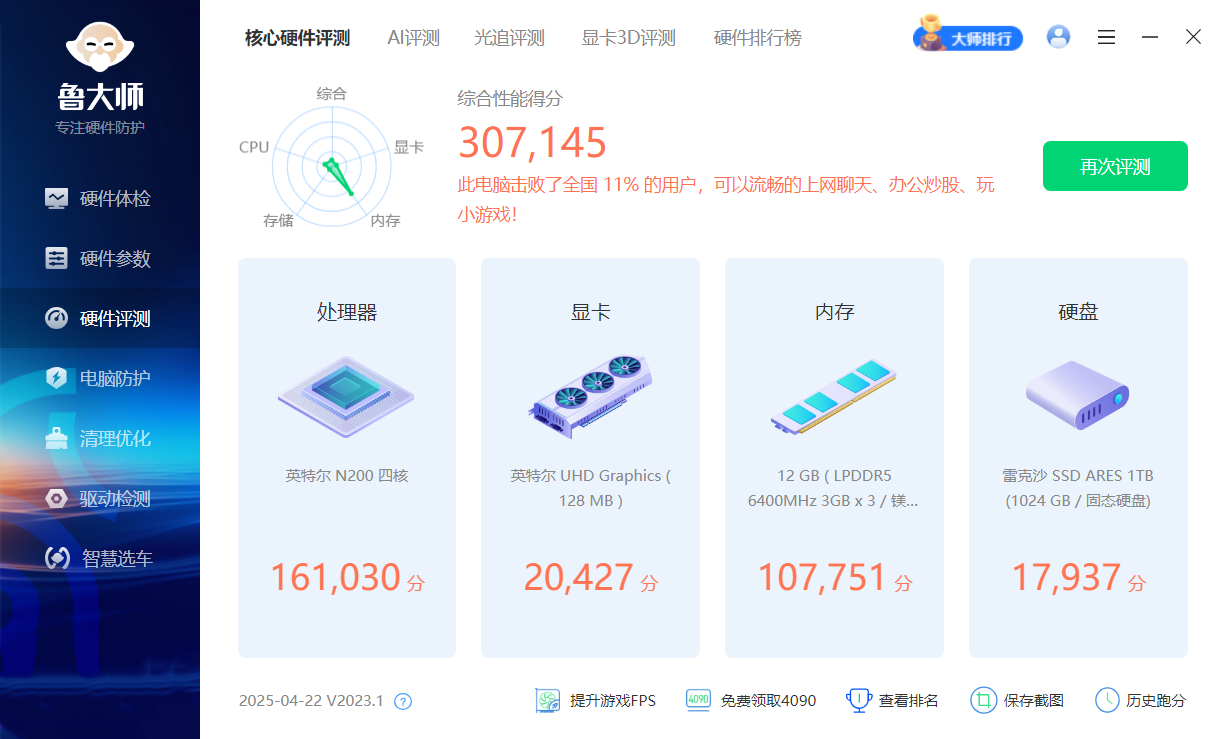Open 历史跑分 score history
Screen dimensions: 1211x739
point(1140,700)
